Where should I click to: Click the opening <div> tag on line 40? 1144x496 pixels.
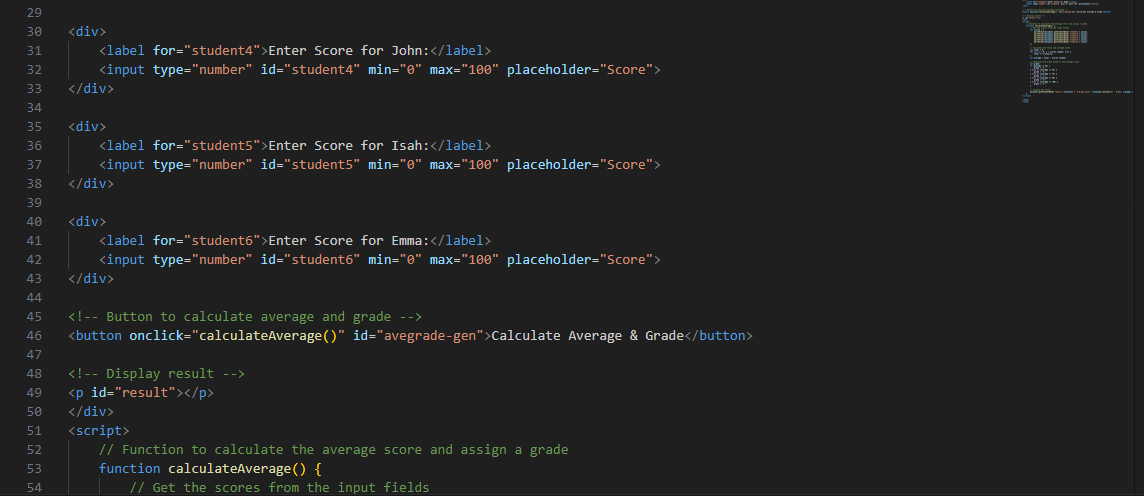point(88,222)
